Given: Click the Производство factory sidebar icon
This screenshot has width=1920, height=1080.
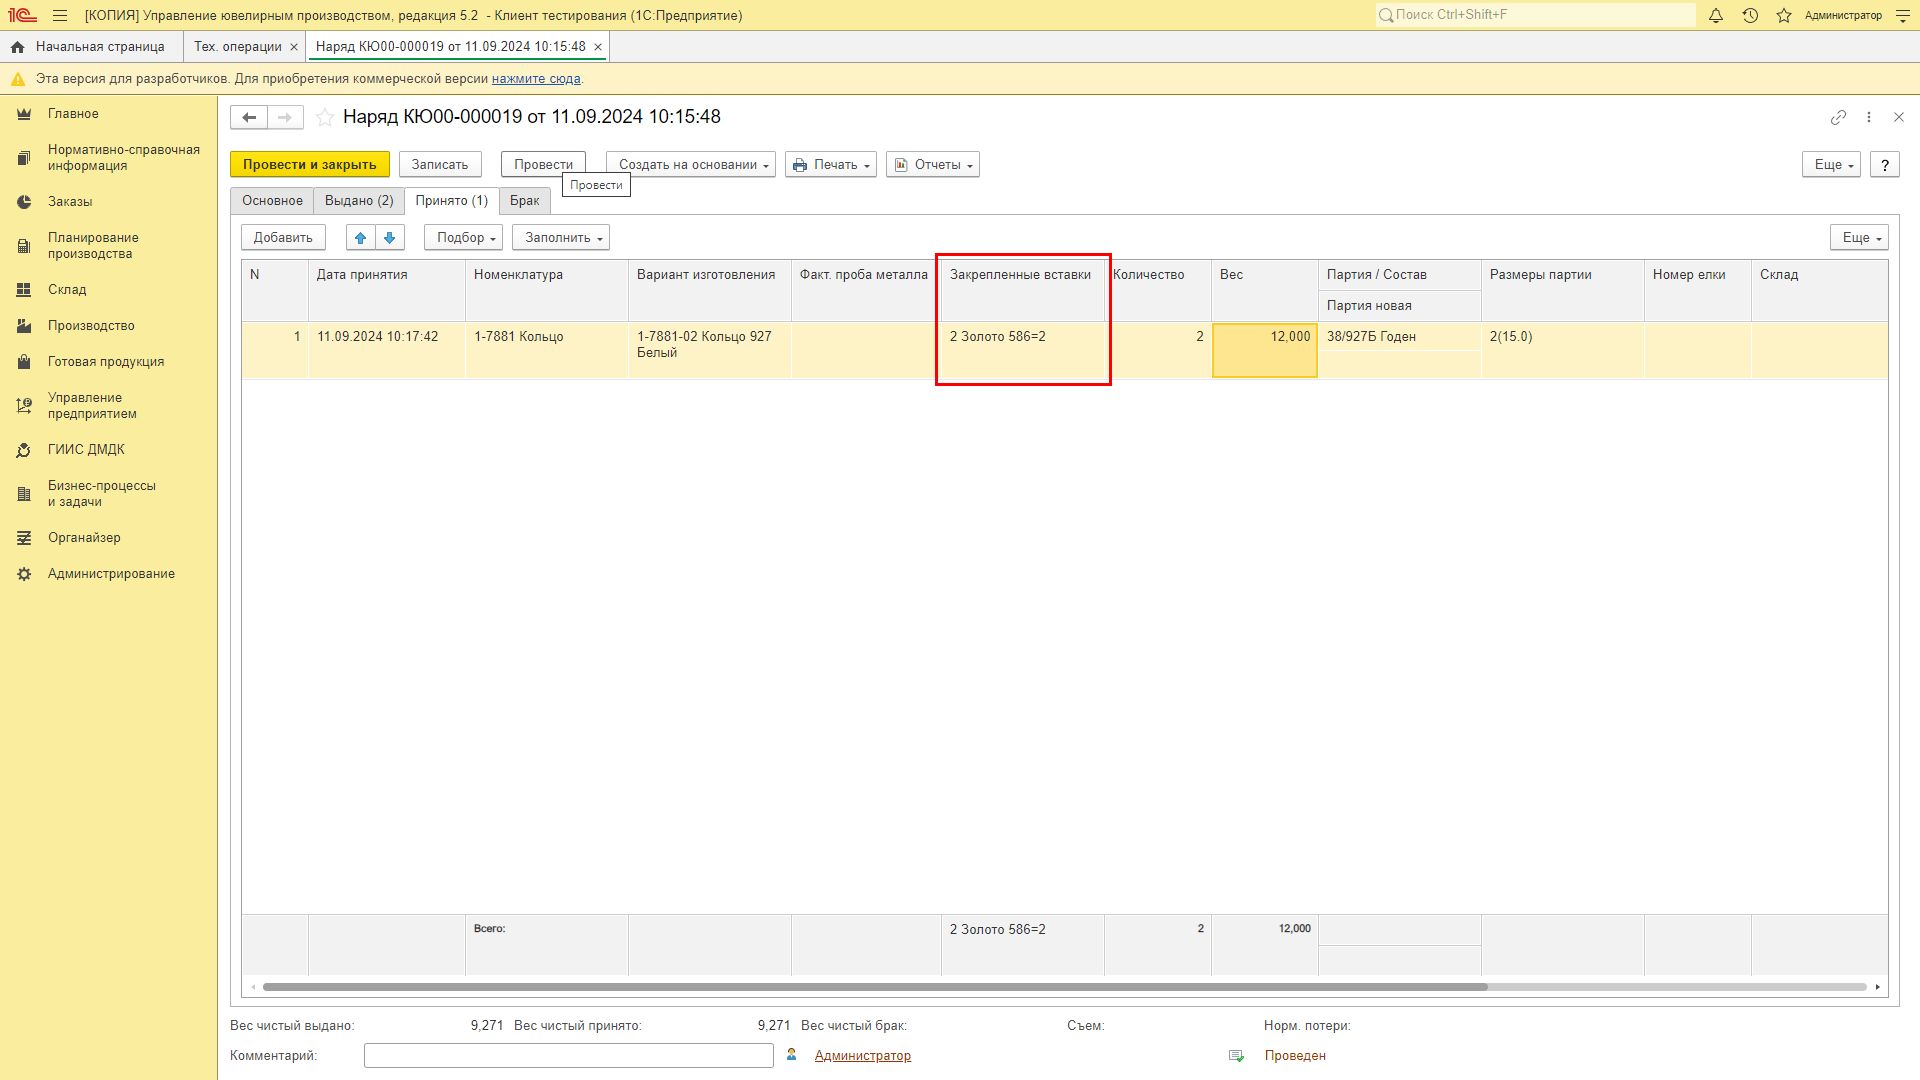Looking at the screenshot, I should [x=24, y=326].
